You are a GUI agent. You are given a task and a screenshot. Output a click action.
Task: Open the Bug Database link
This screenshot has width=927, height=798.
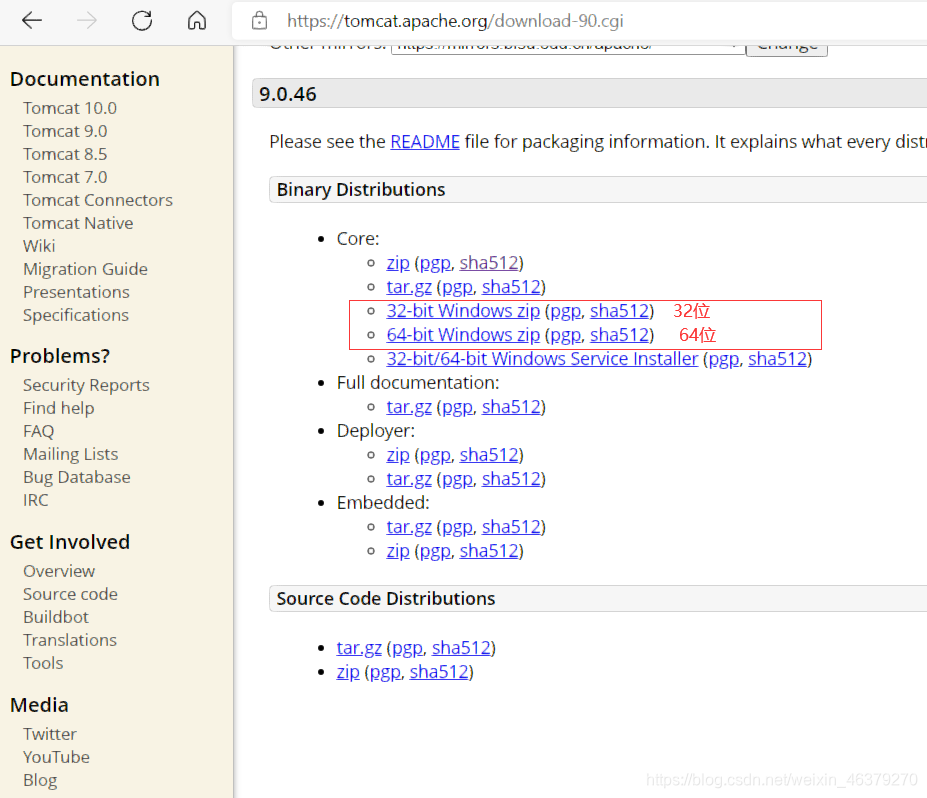[x=77, y=478]
